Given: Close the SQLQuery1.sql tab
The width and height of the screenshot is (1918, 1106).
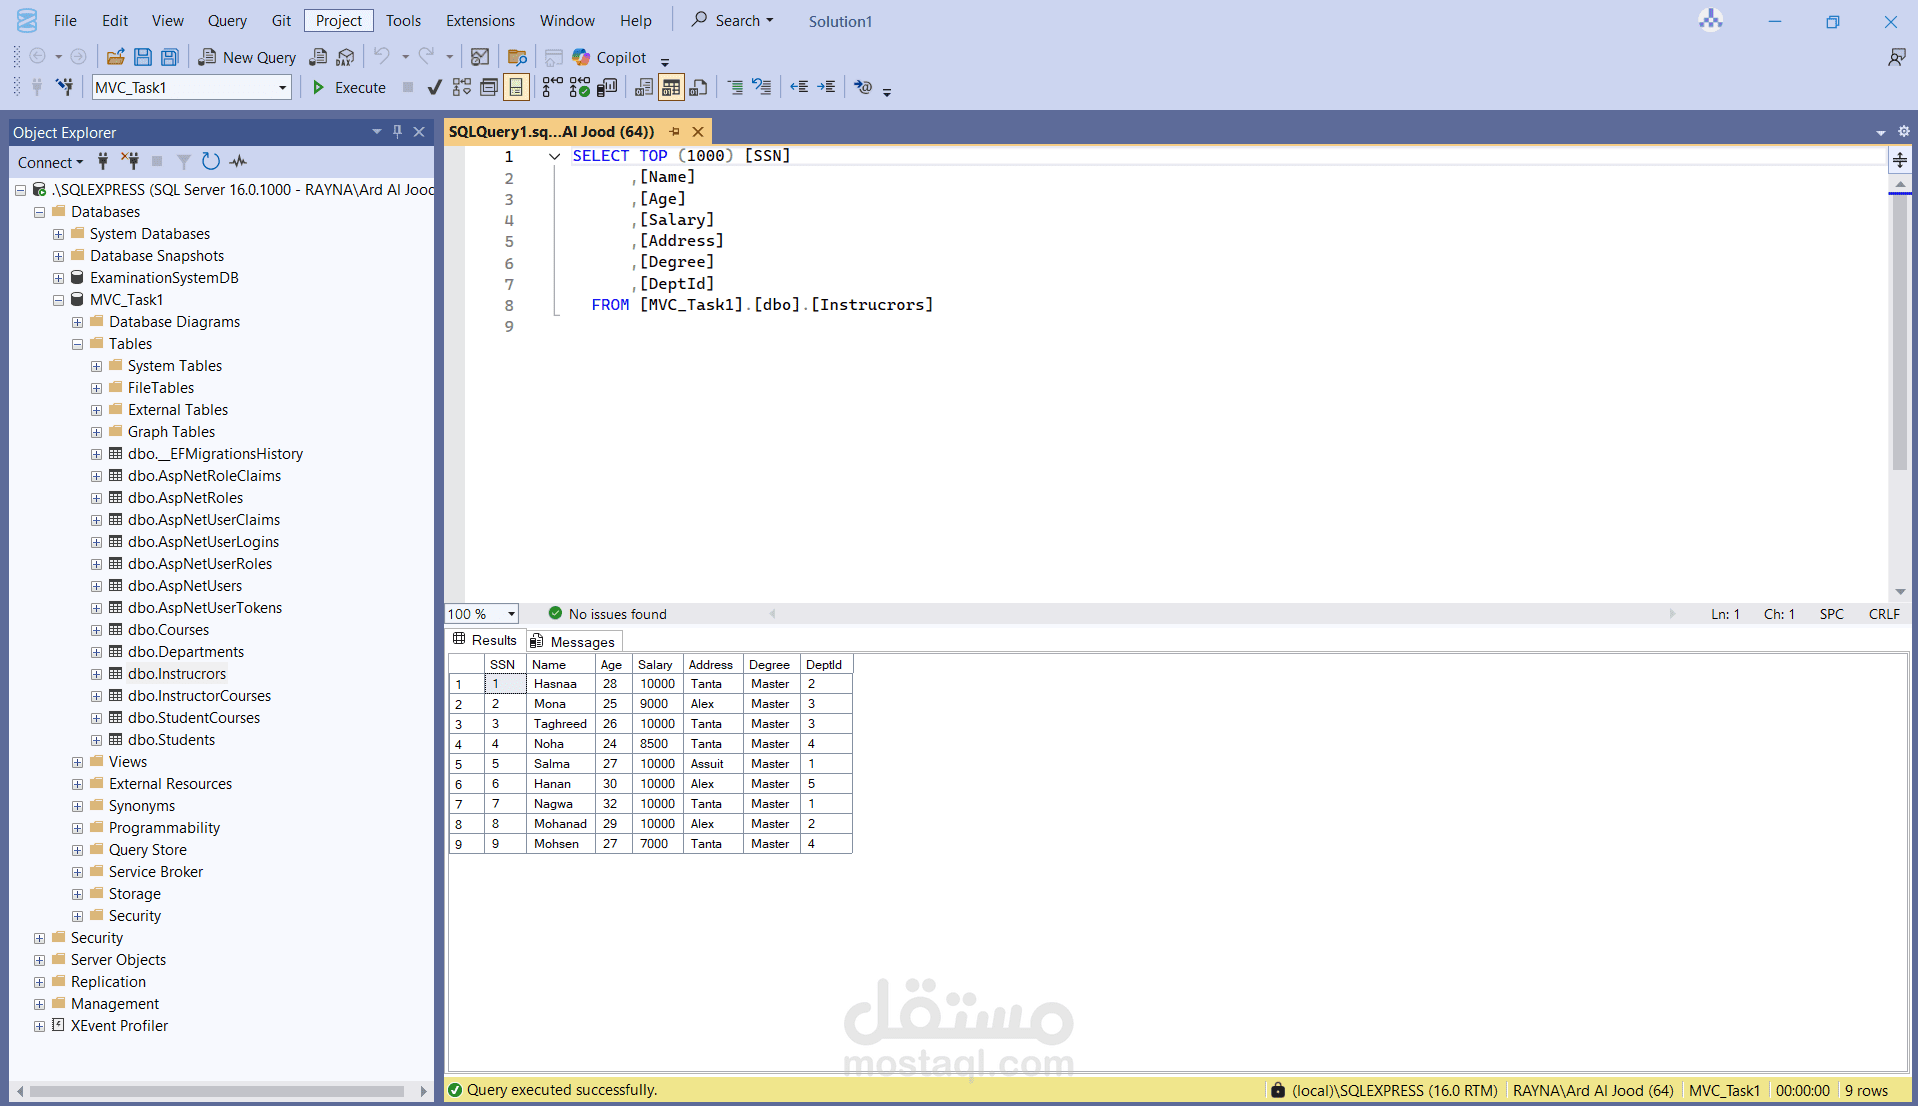Looking at the screenshot, I should [x=698, y=132].
